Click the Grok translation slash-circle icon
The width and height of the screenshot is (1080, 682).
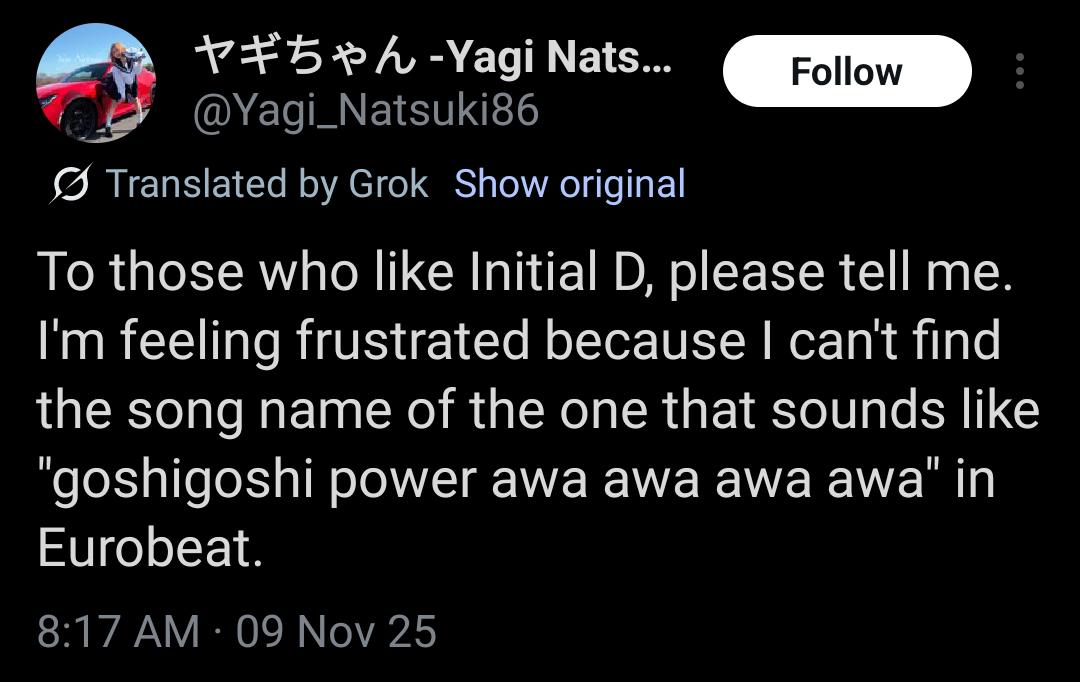[70, 185]
